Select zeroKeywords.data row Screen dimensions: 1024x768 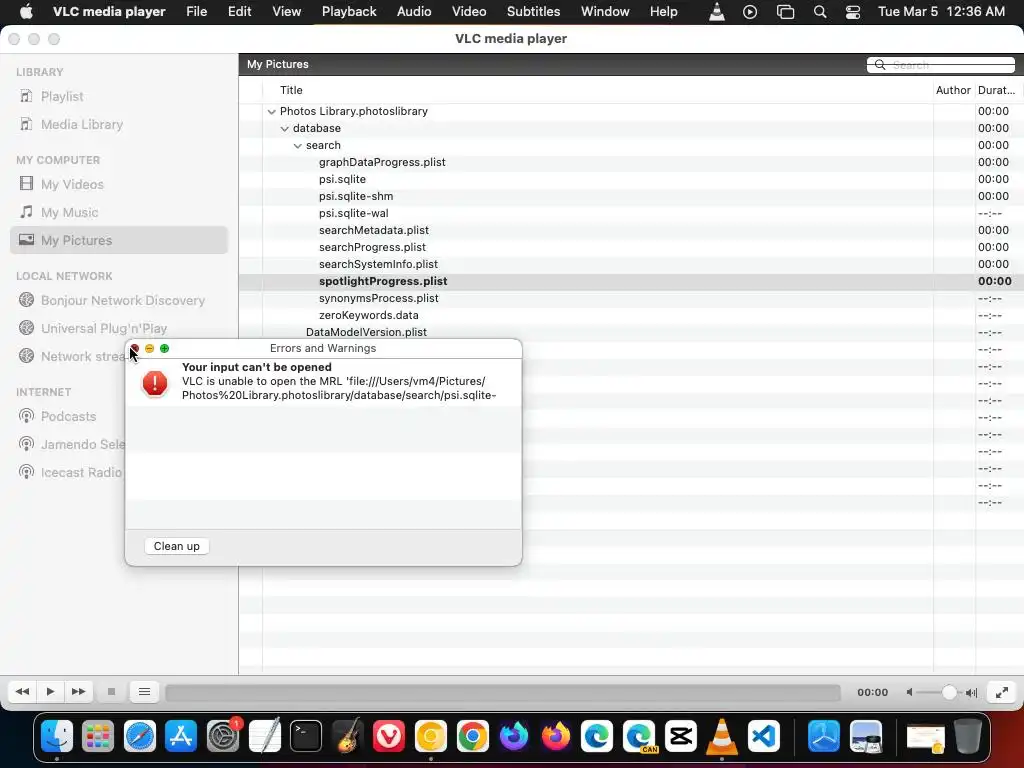368,315
